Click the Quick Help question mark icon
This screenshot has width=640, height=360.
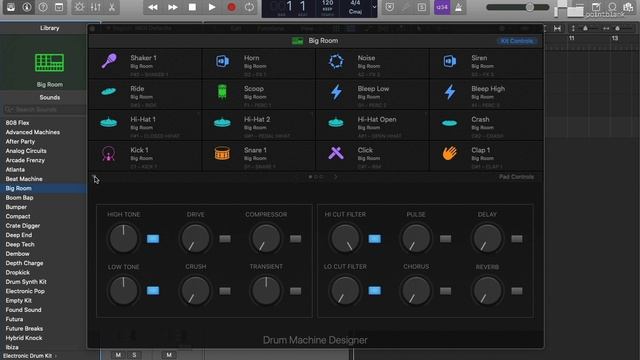(x=43, y=7)
